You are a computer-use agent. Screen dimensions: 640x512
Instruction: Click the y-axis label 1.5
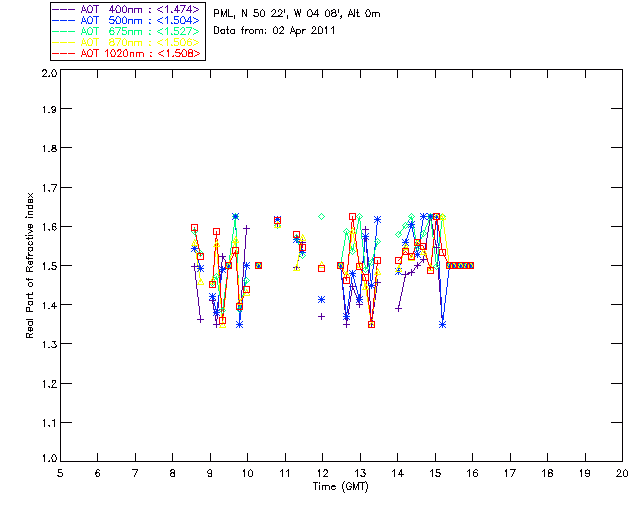click(49, 265)
